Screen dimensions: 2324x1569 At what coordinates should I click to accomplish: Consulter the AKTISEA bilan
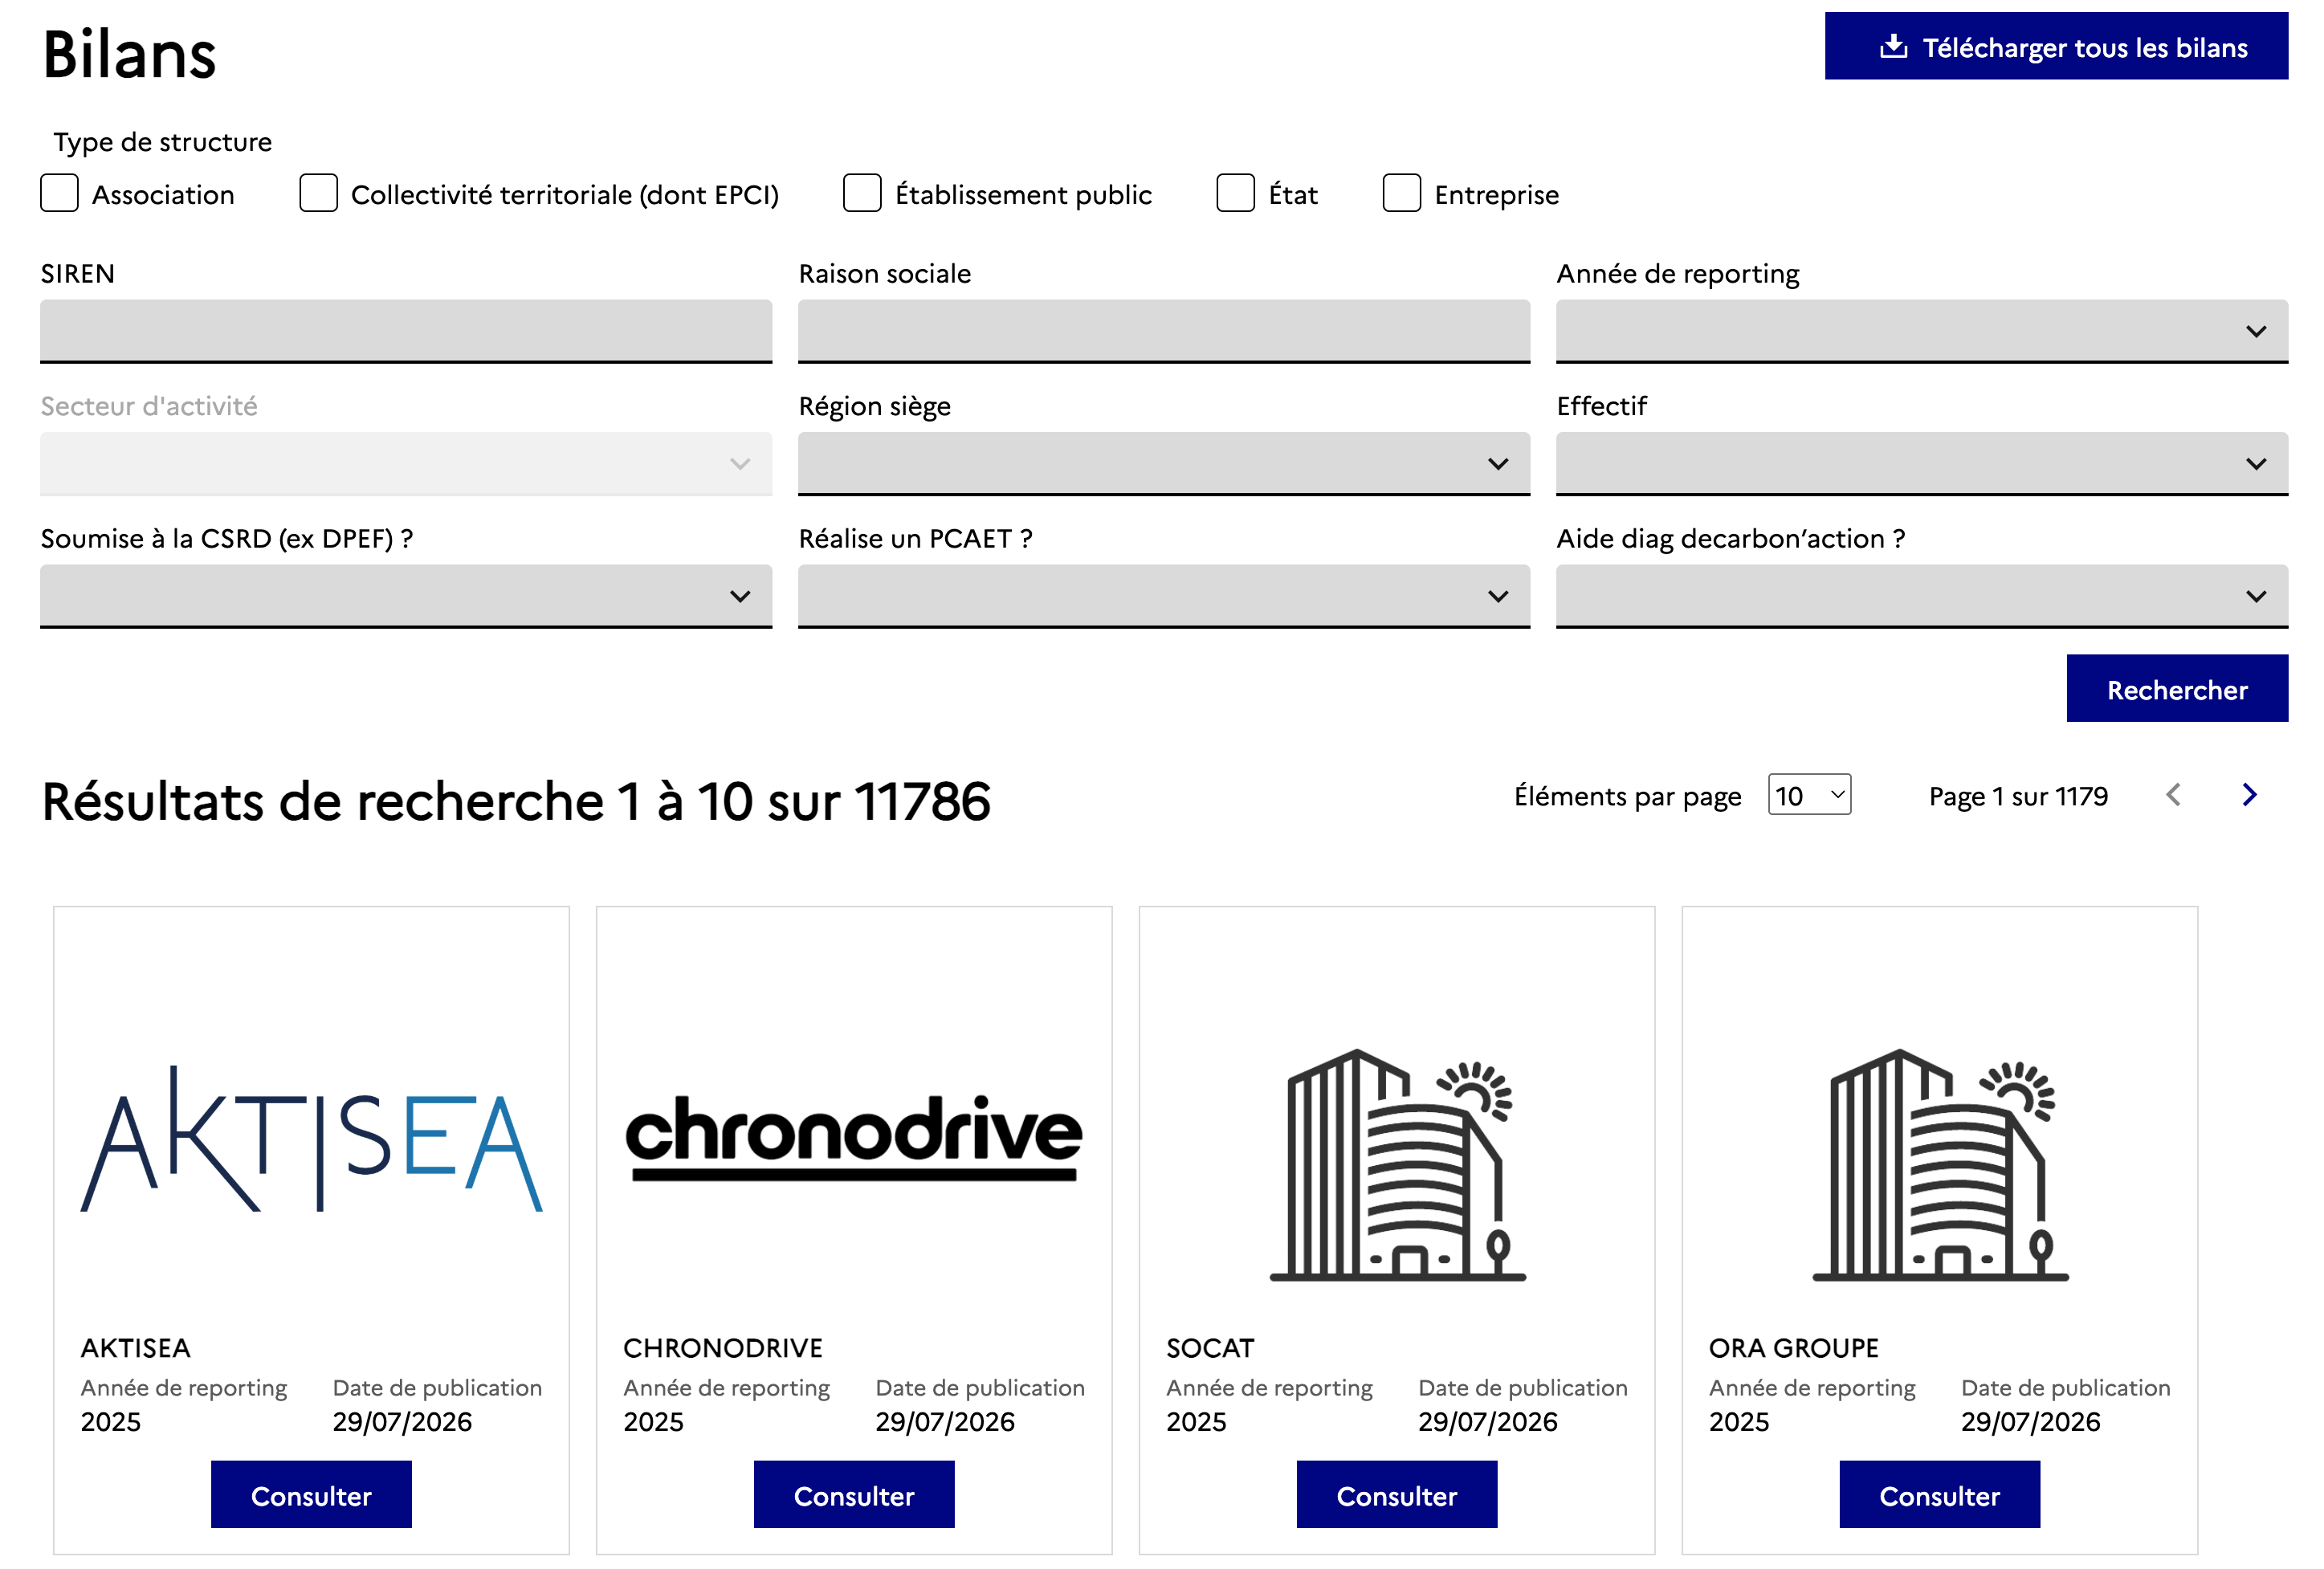(x=311, y=1495)
